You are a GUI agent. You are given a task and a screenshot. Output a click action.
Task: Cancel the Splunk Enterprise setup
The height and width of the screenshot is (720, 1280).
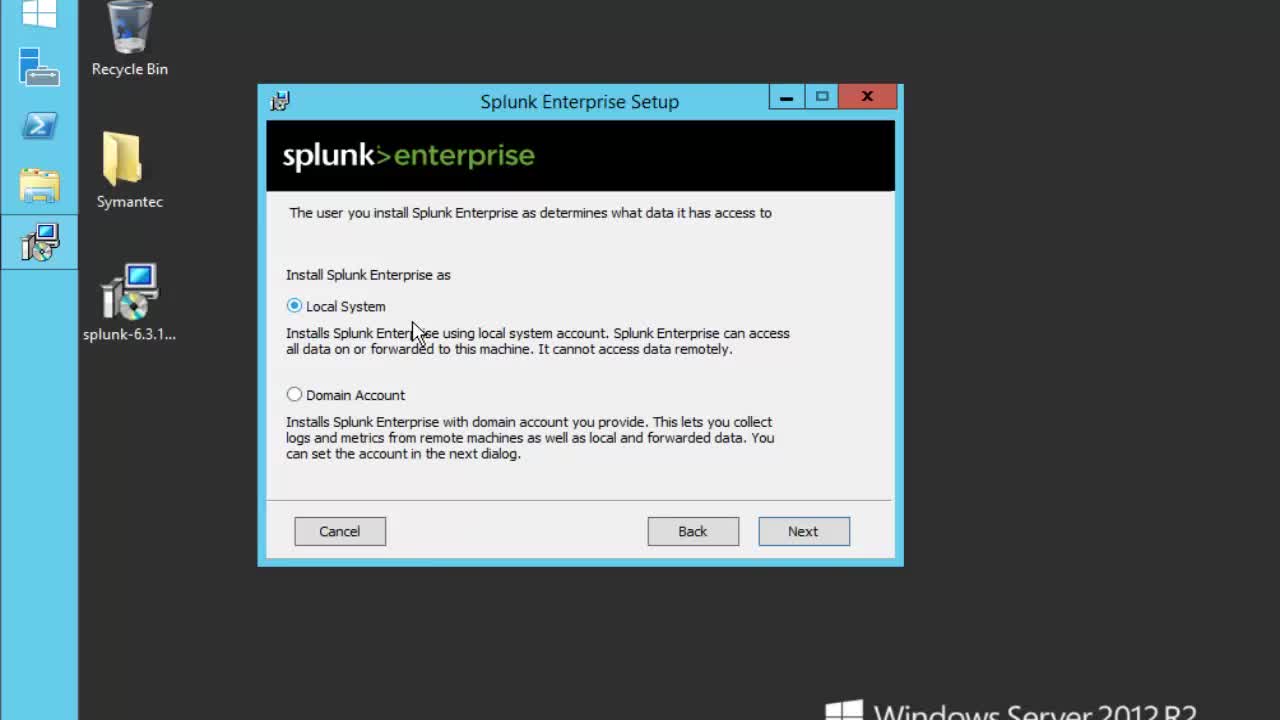click(x=340, y=531)
